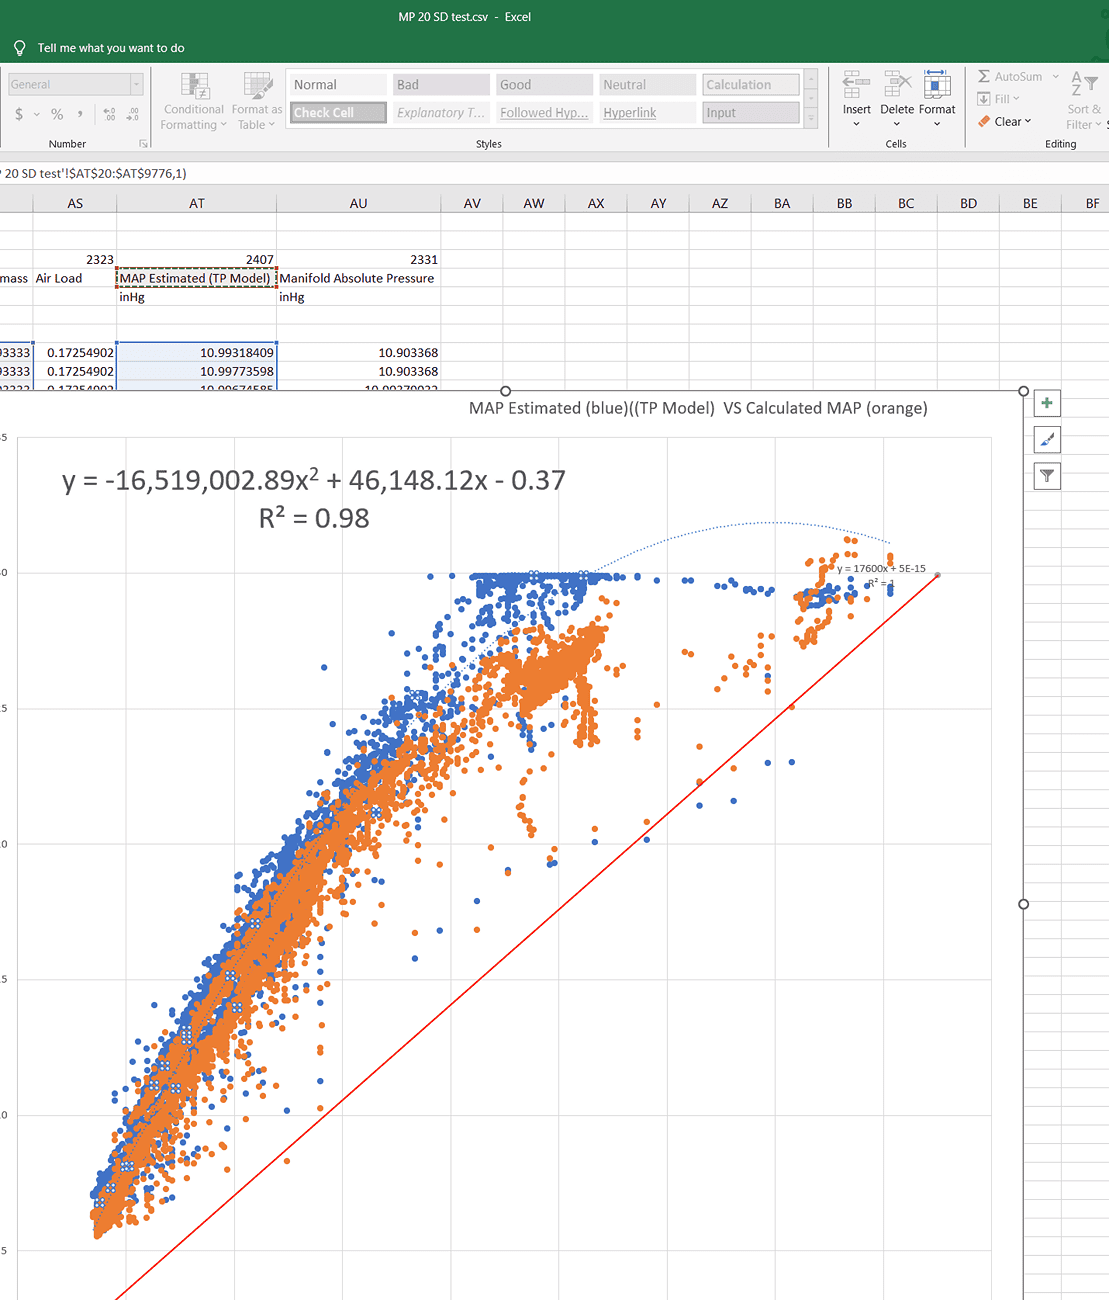Apply the percent style format
Viewport: 1109px width, 1300px height.
coord(57,114)
